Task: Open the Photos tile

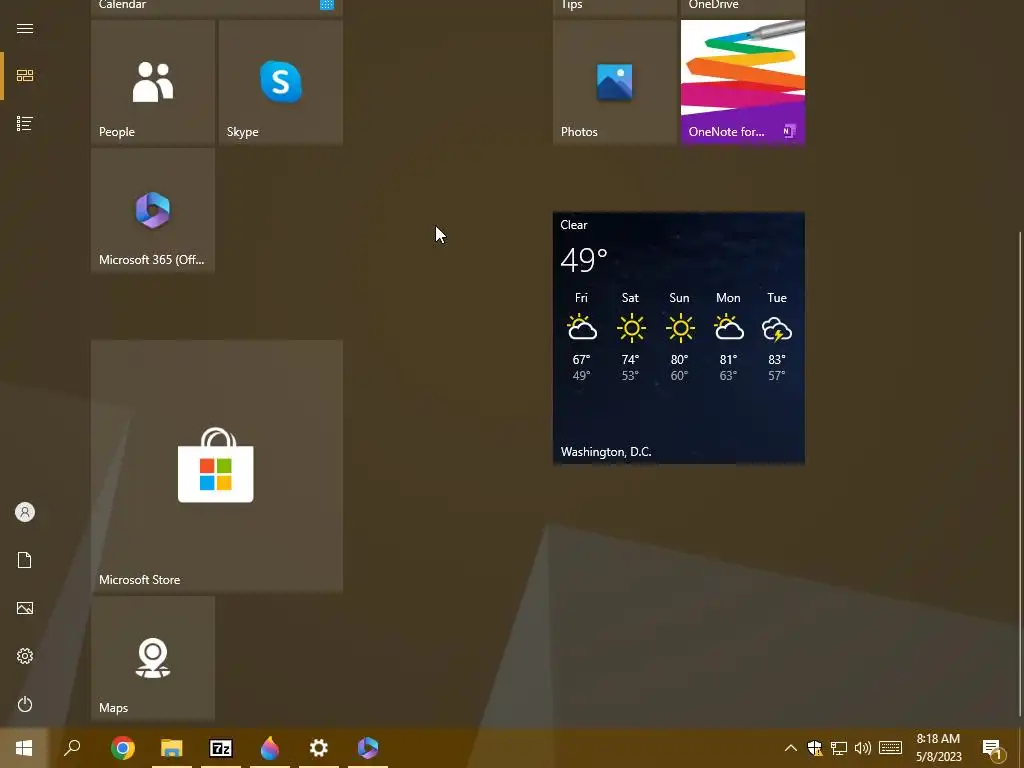Action: pyautogui.click(x=615, y=82)
